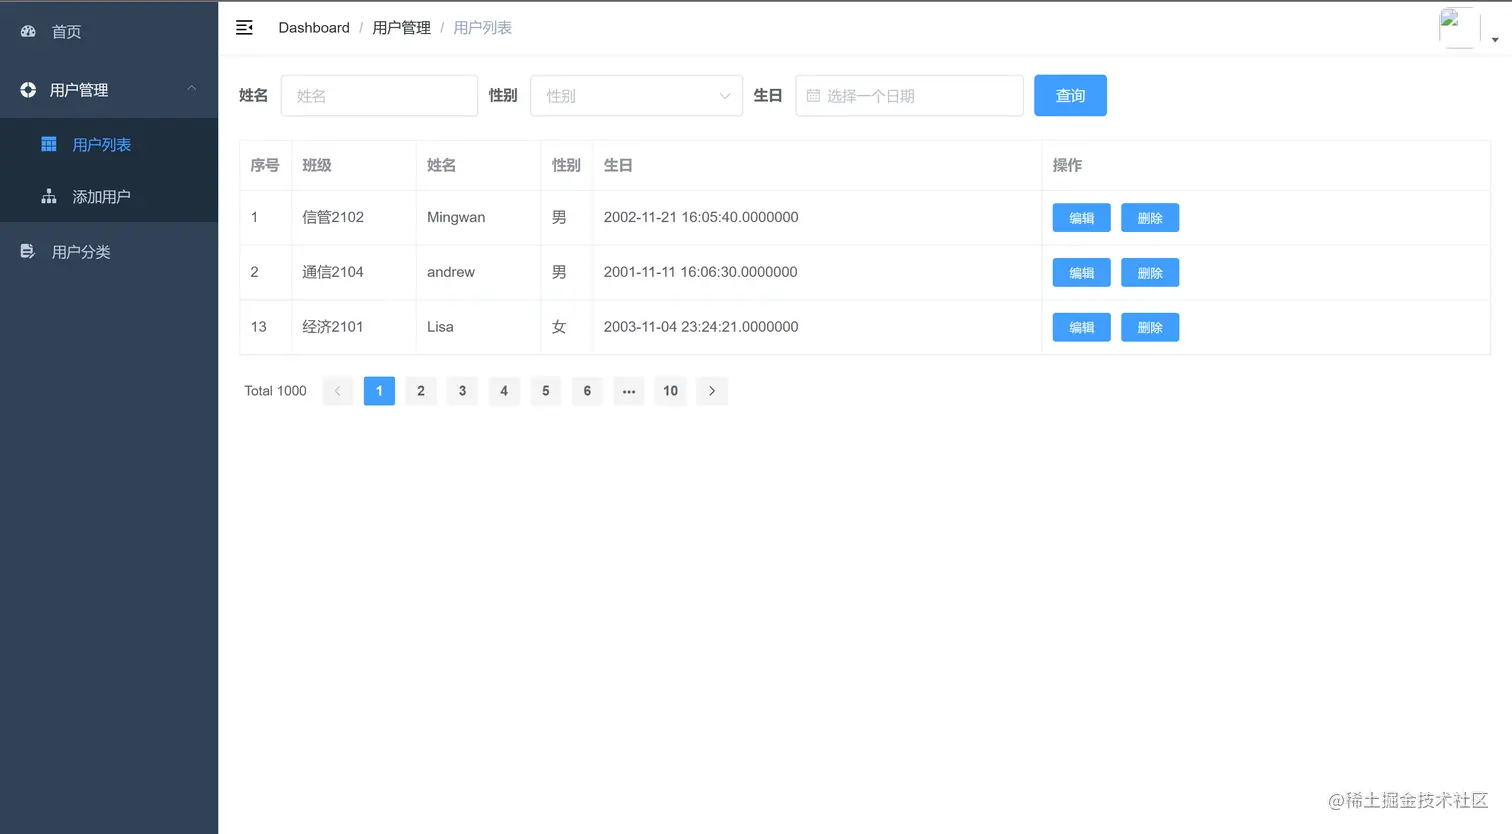
Task: Jump to page 10 in pagination
Action: pyautogui.click(x=671, y=391)
